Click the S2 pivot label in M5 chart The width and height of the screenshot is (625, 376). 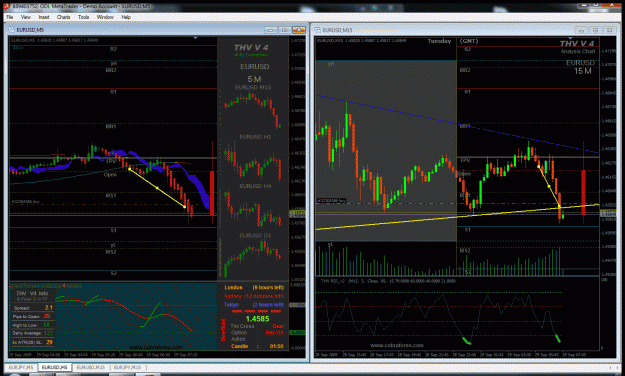point(113,273)
